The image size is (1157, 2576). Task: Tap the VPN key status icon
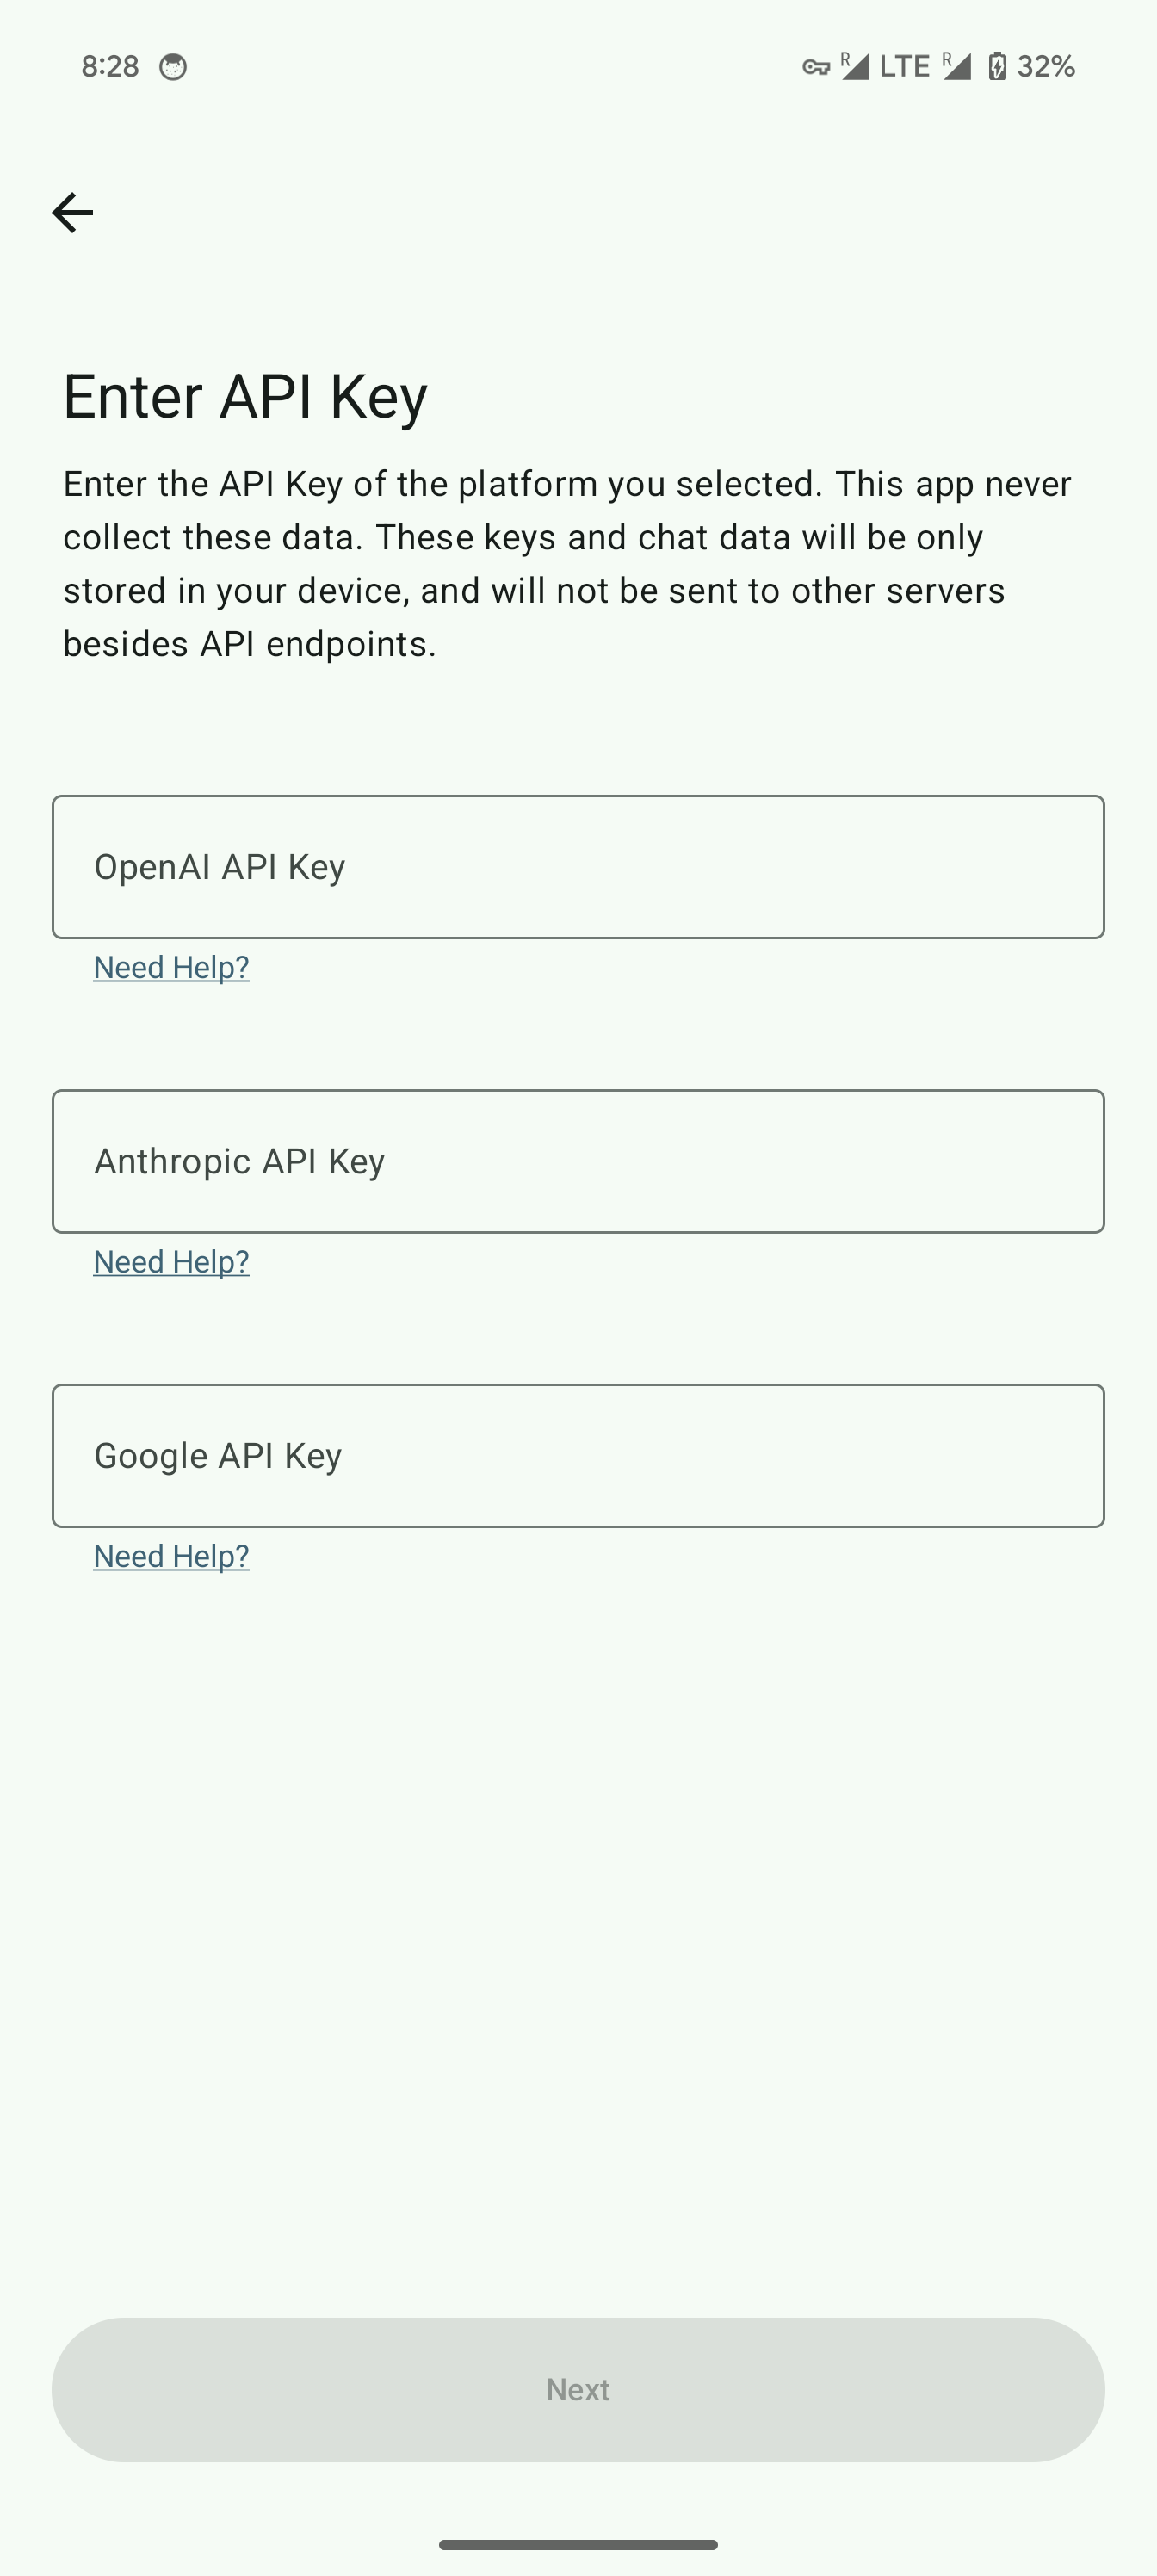816,67
